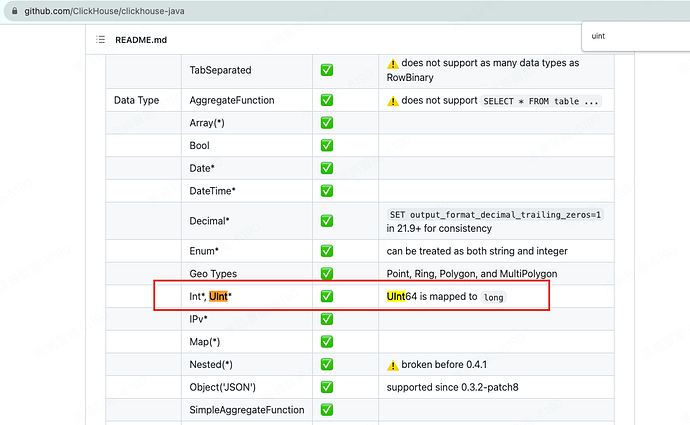Viewport: 690px width, 425px height.
Task: Click the Enum* cell
Action: (x=247, y=251)
